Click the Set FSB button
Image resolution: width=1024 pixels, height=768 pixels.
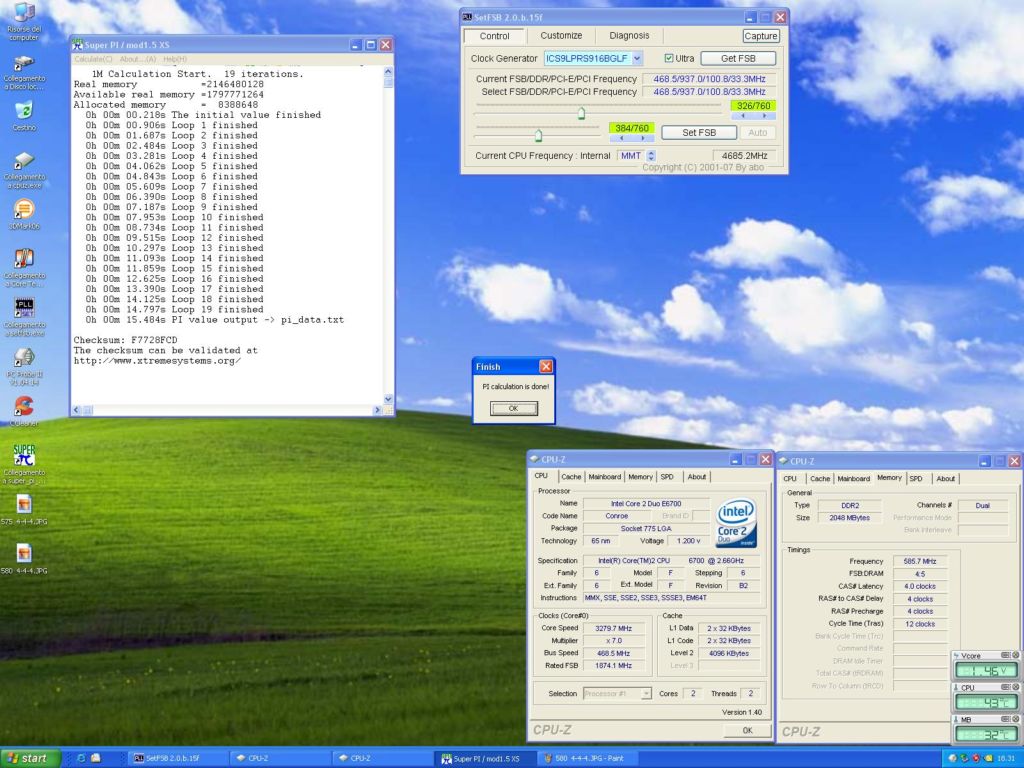(699, 133)
